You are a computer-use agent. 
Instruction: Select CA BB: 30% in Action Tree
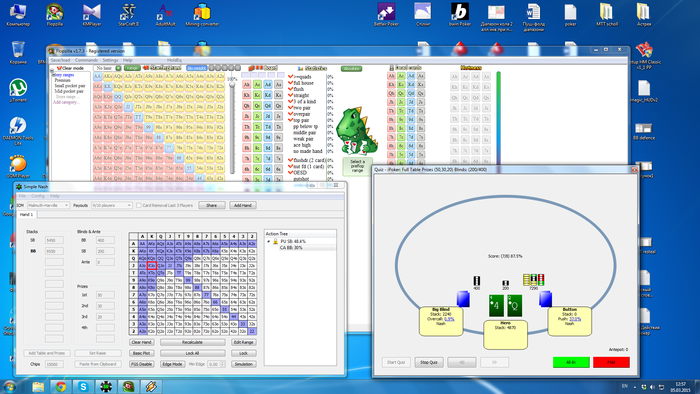291,248
